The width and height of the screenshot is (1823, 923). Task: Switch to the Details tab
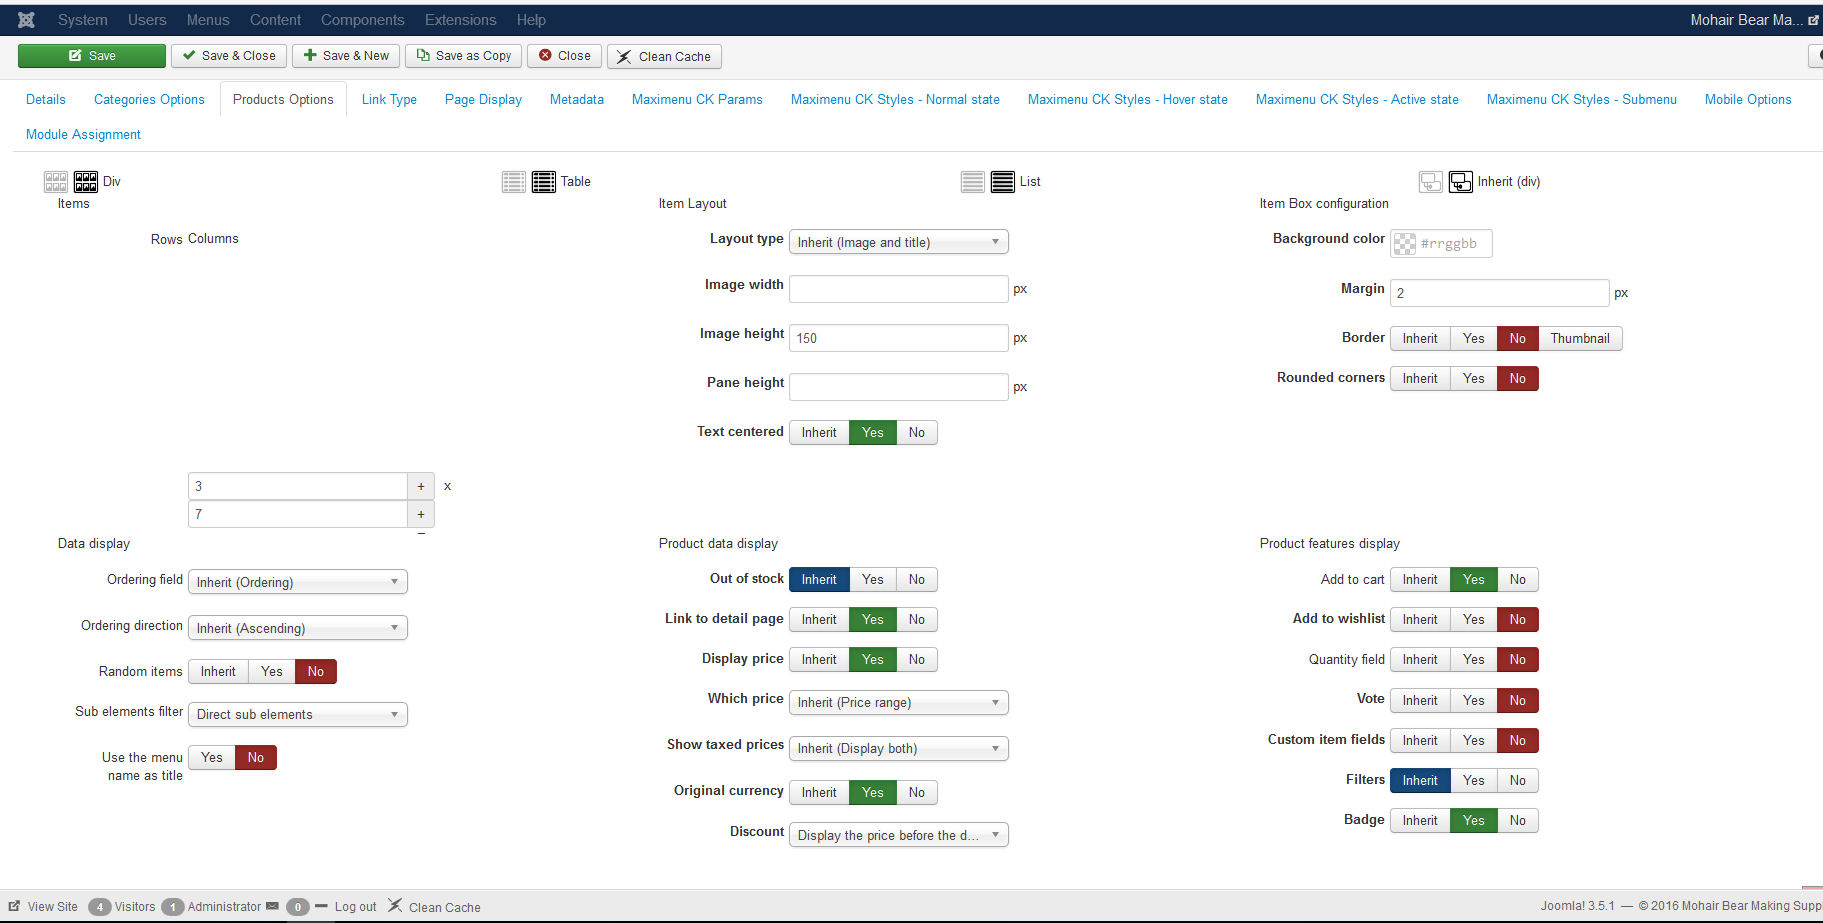pos(46,99)
